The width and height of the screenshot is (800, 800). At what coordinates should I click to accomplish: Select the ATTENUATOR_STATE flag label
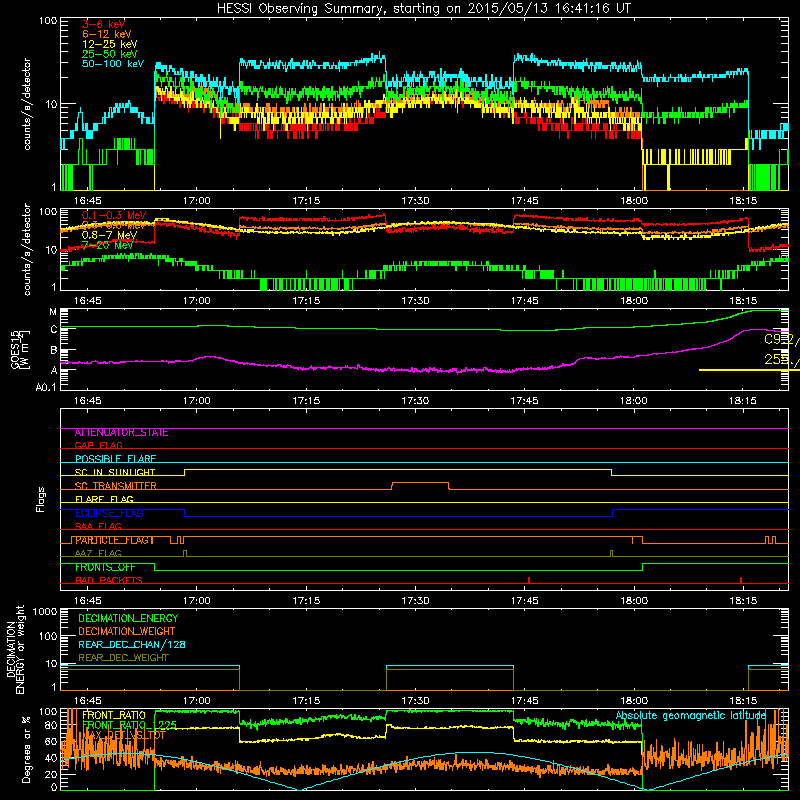point(121,433)
